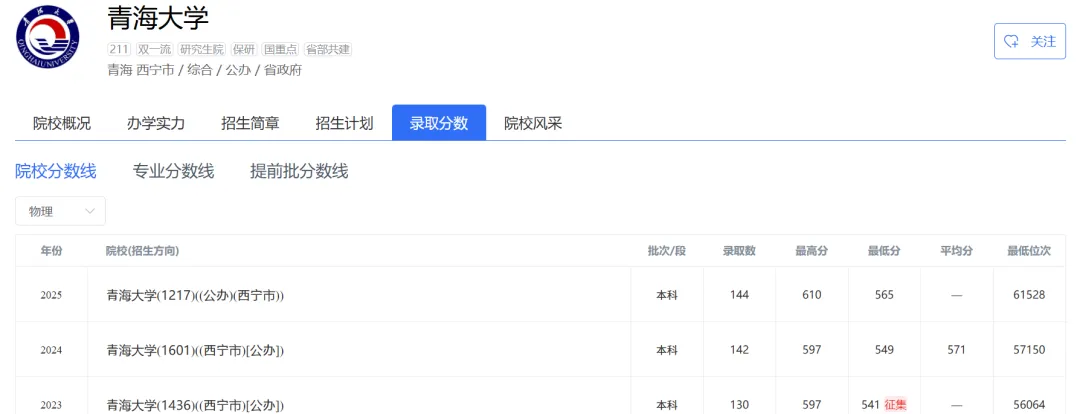Click the 2024 year cell
This screenshot has width=1080, height=414.
(x=51, y=350)
